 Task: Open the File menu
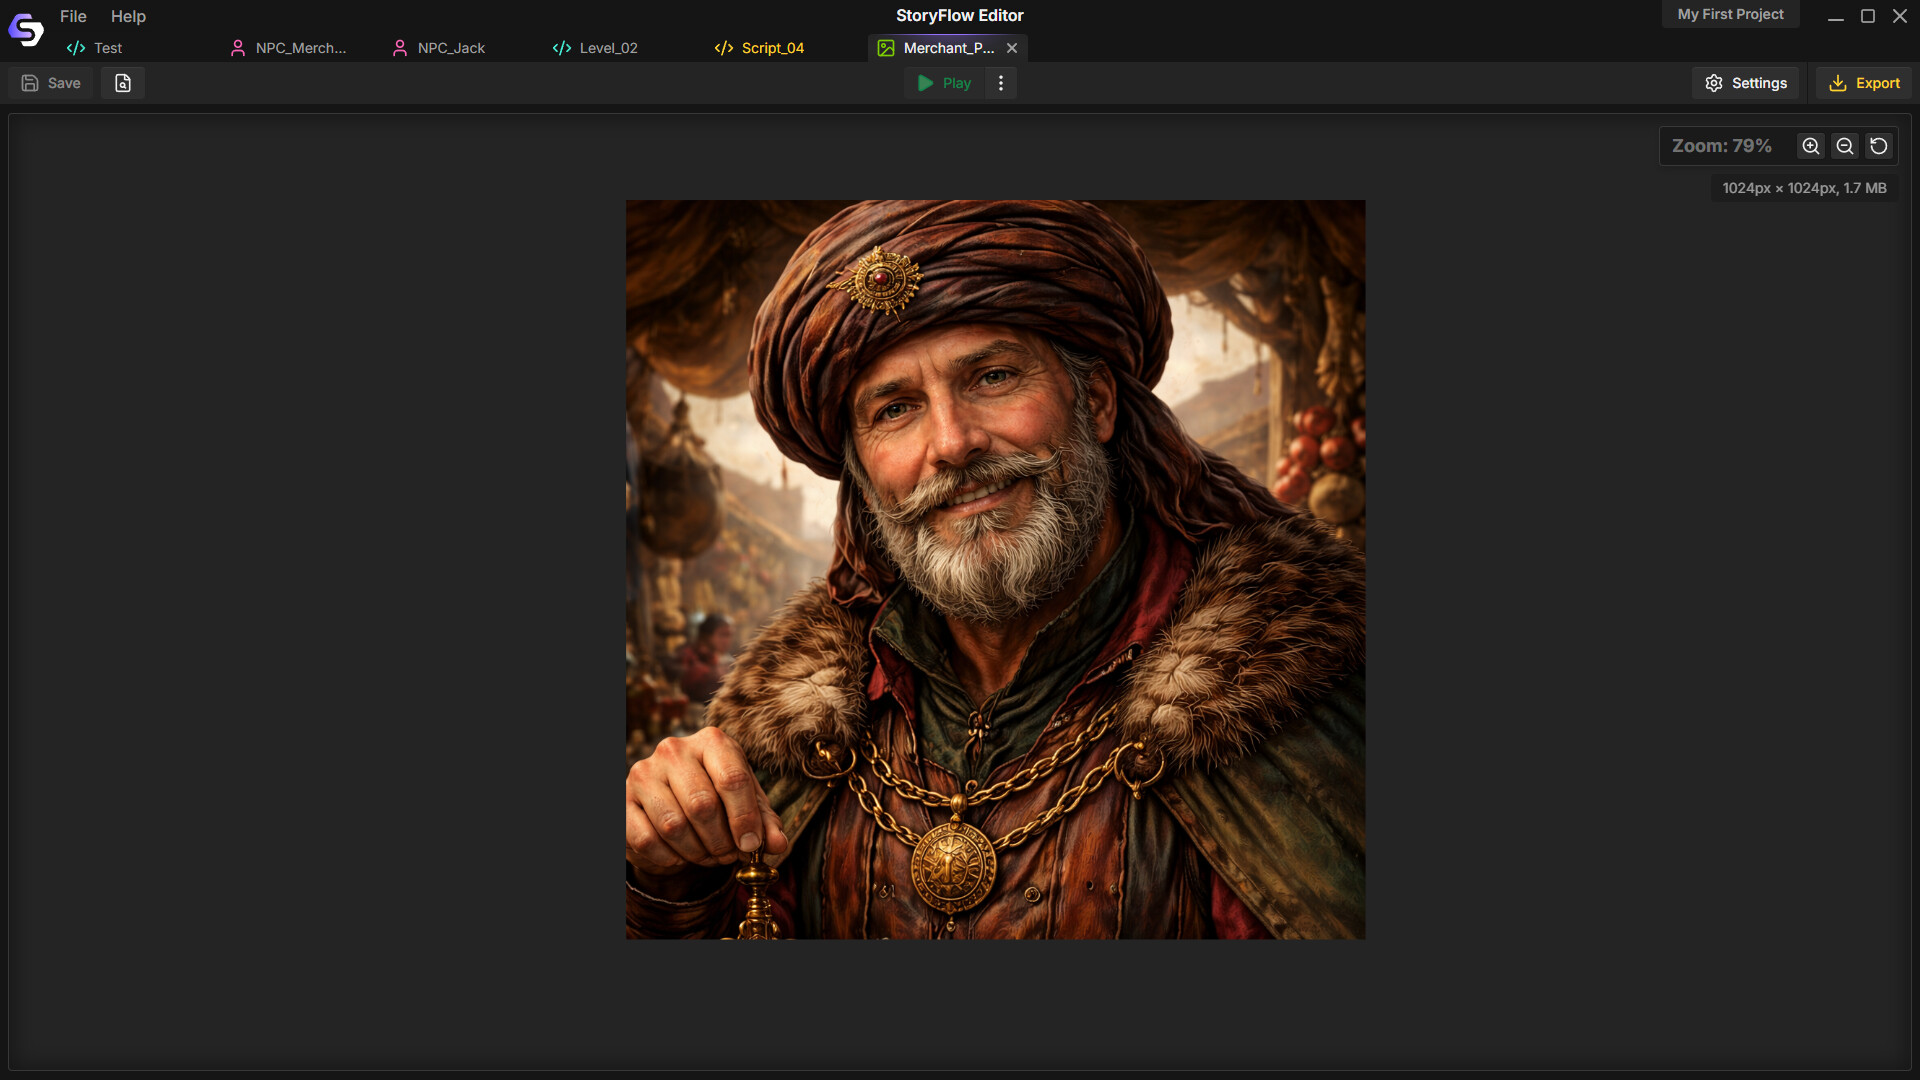(x=72, y=16)
